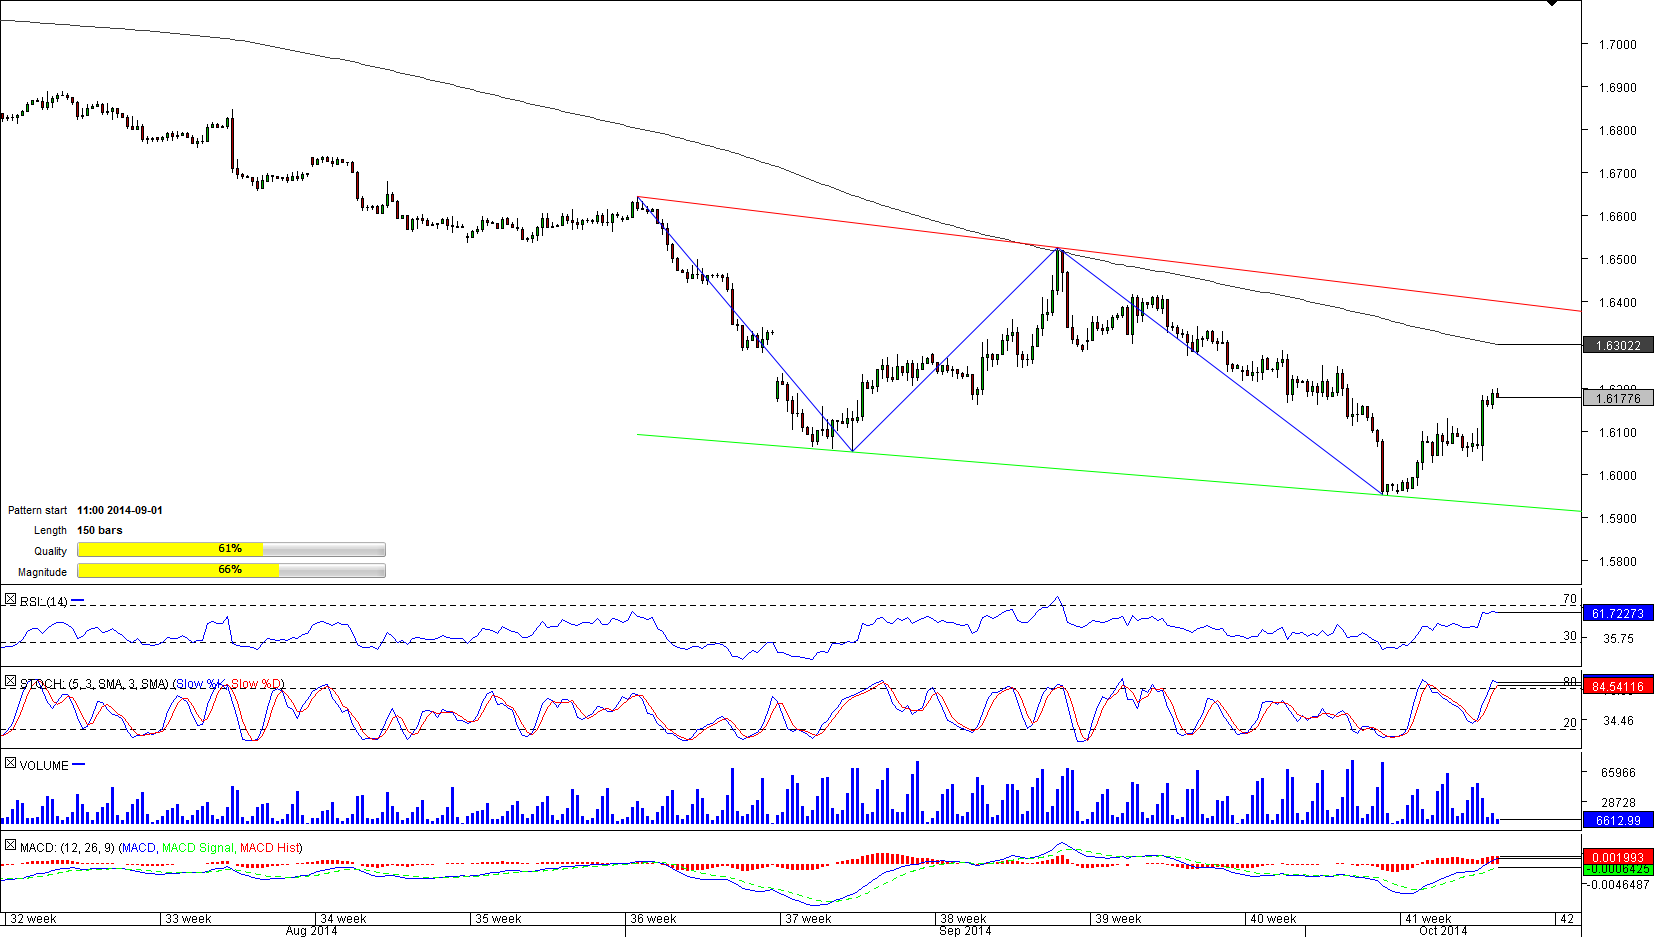Click the Slow %K legend label

[x=201, y=684]
